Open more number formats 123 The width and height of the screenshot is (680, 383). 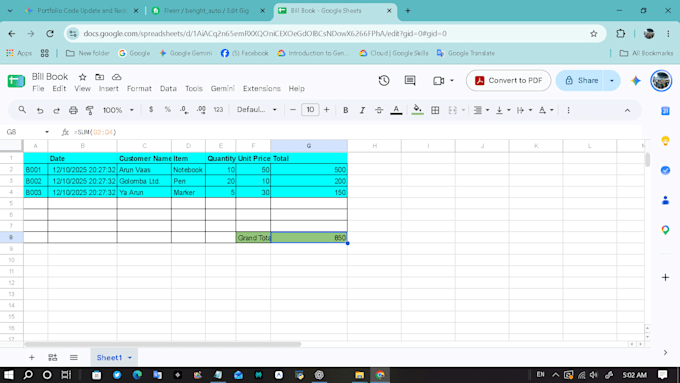coord(218,110)
